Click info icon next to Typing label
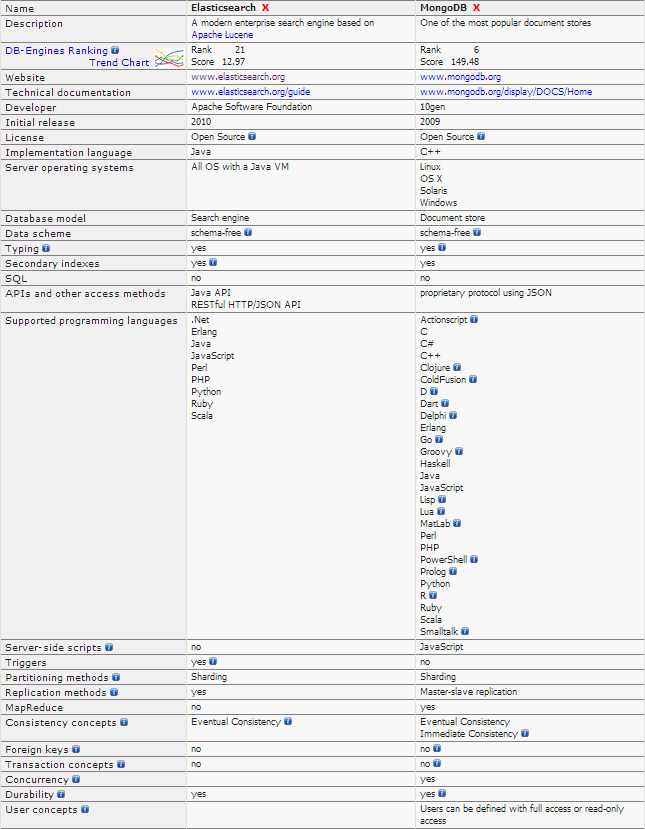The height and width of the screenshot is (829, 645). pyautogui.click(x=46, y=248)
